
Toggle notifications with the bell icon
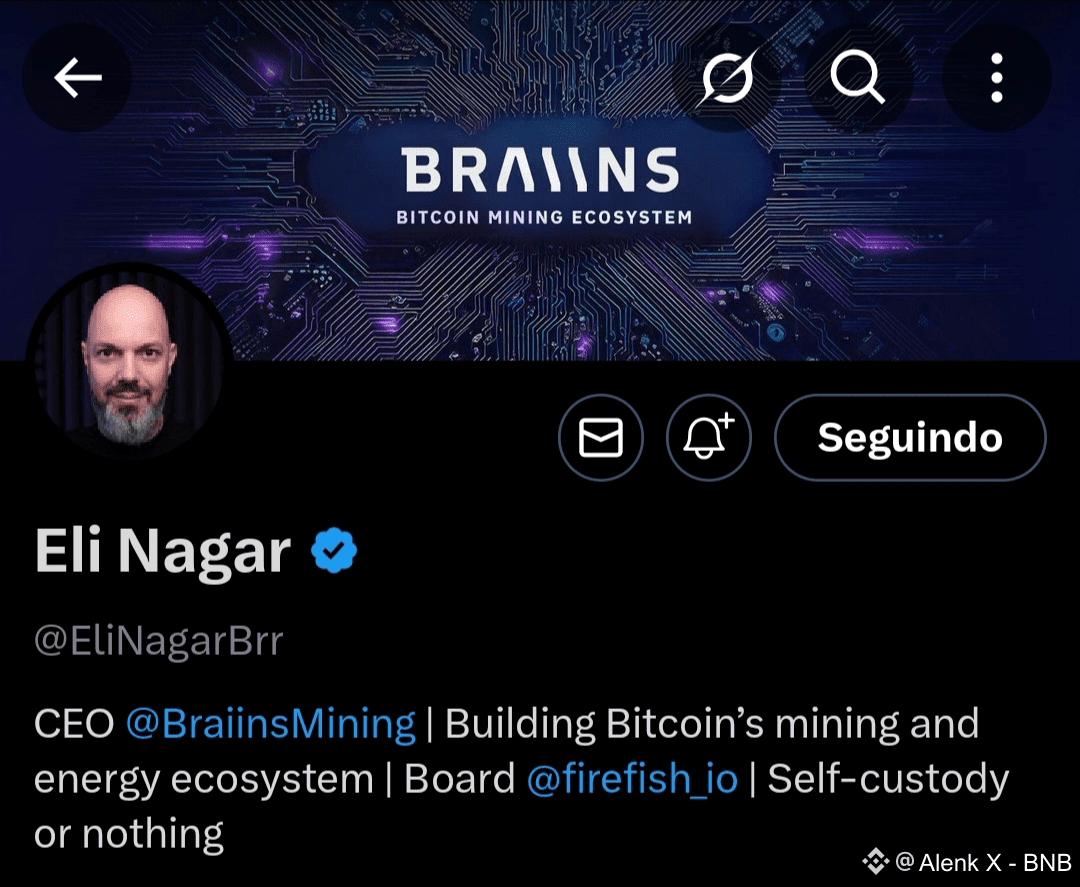(x=708, y=437)
